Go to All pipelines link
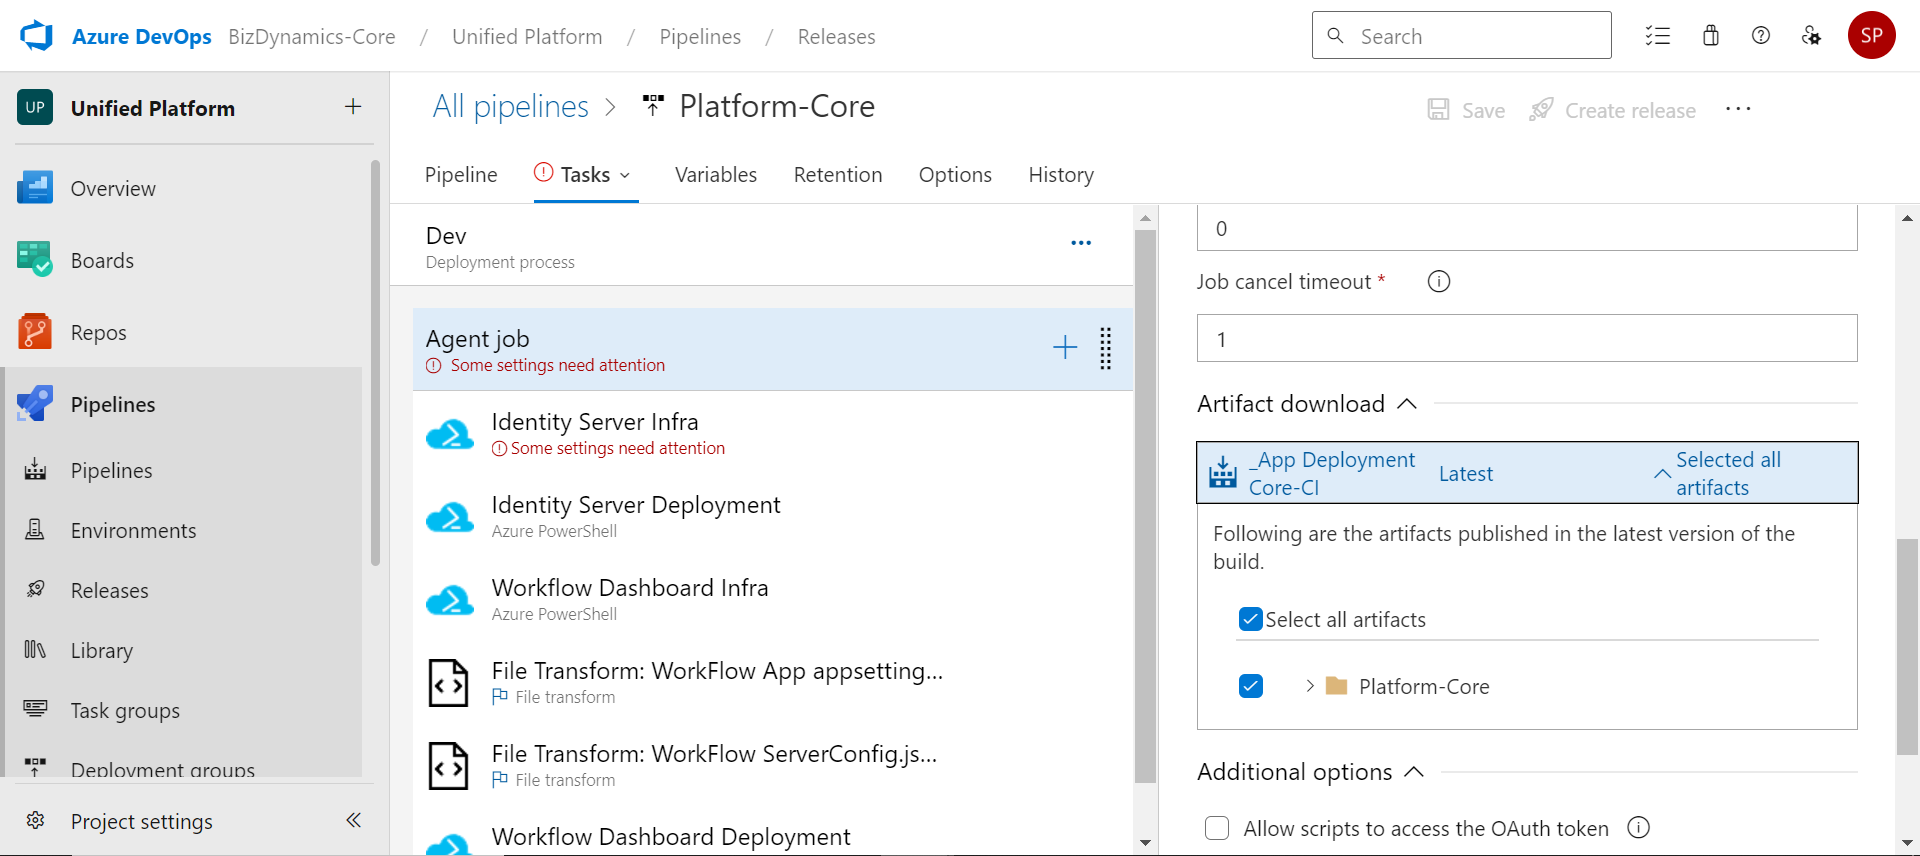This screenshot has width=1920, height=856. (x=510, y=106)
